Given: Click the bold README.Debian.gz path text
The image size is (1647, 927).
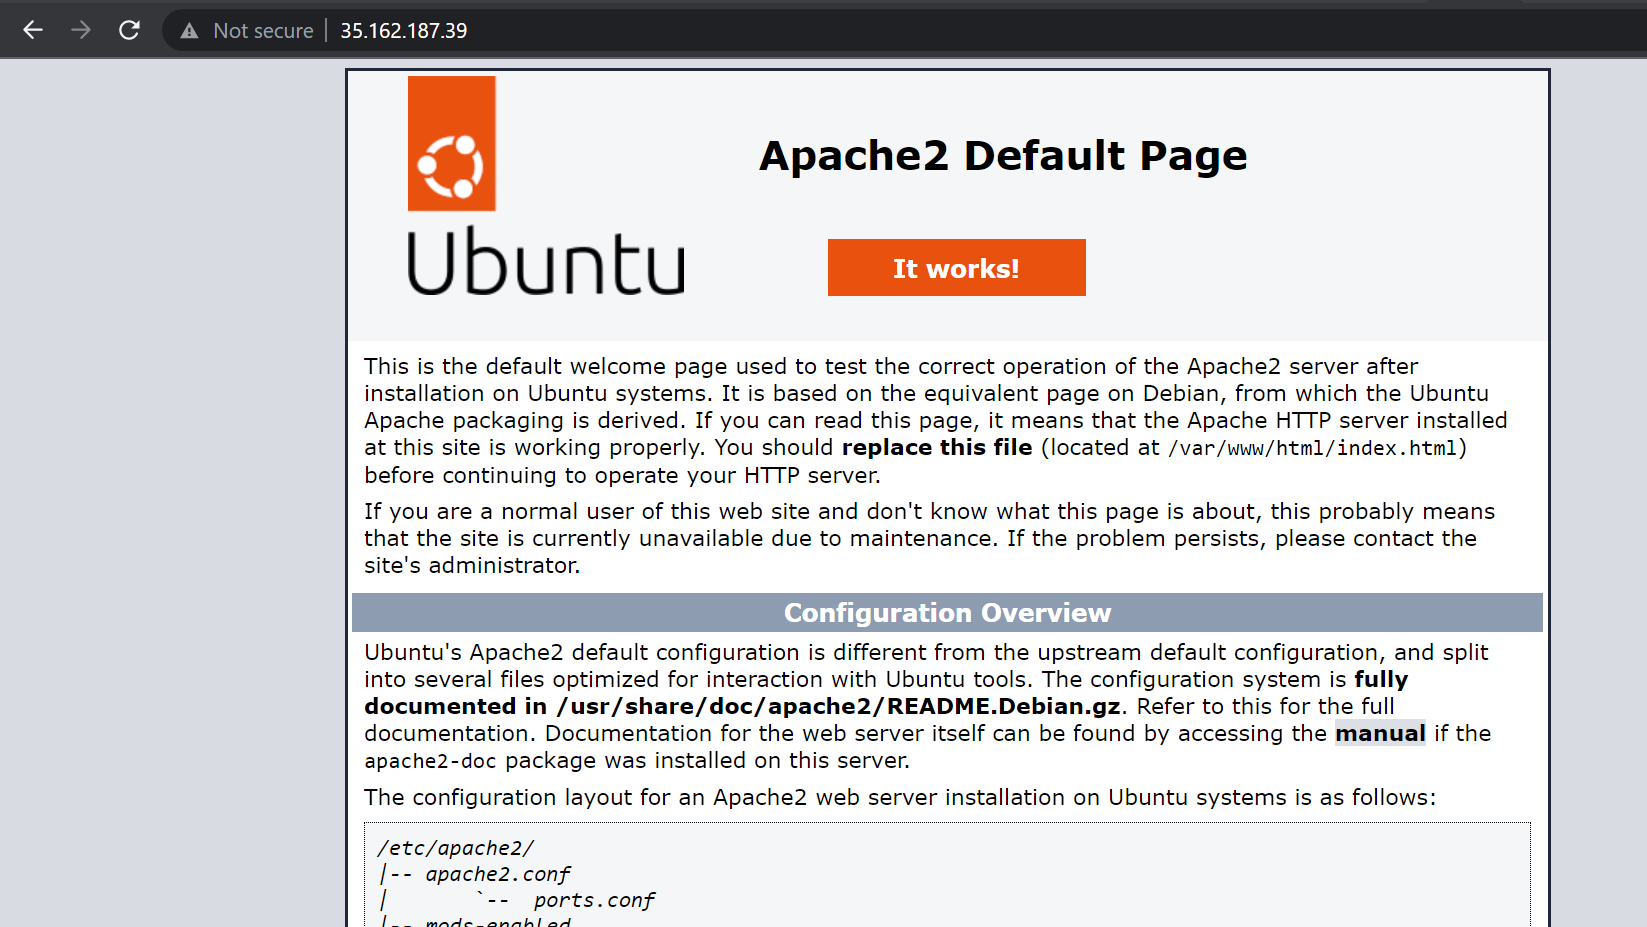Looking at the screenshot, I should tap(838, 707).
